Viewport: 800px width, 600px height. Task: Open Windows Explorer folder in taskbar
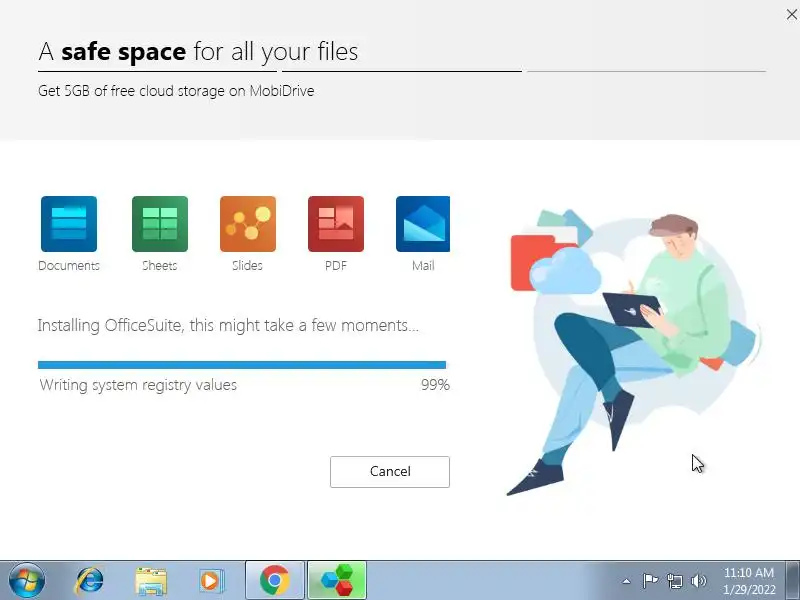coord(151,581)
